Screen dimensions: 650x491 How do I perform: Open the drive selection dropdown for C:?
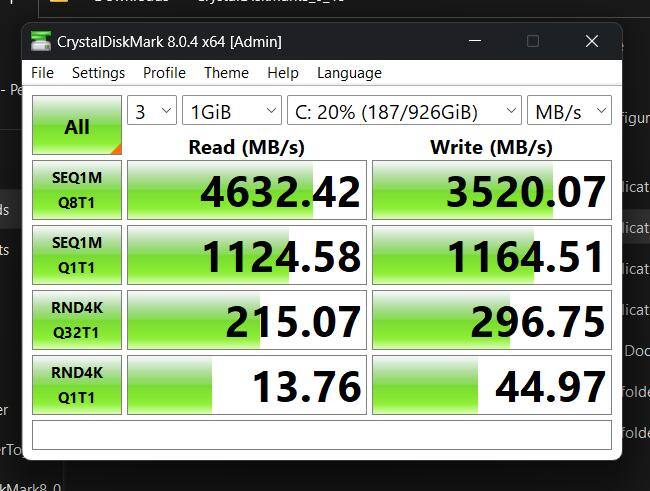403,112
